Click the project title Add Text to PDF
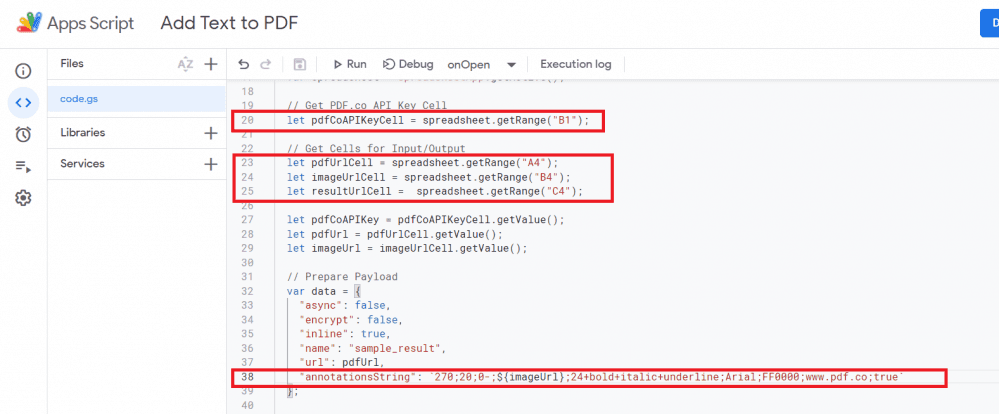999x414 pixels. pos(229,24)
